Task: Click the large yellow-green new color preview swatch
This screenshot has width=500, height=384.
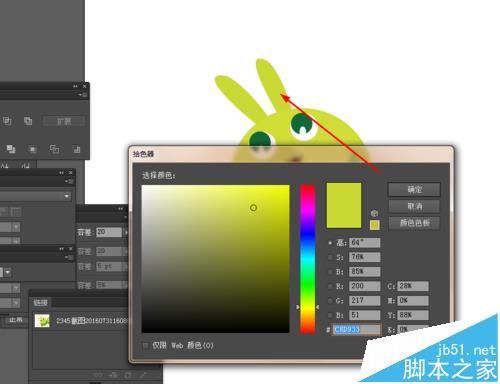Action: [344, 205]
